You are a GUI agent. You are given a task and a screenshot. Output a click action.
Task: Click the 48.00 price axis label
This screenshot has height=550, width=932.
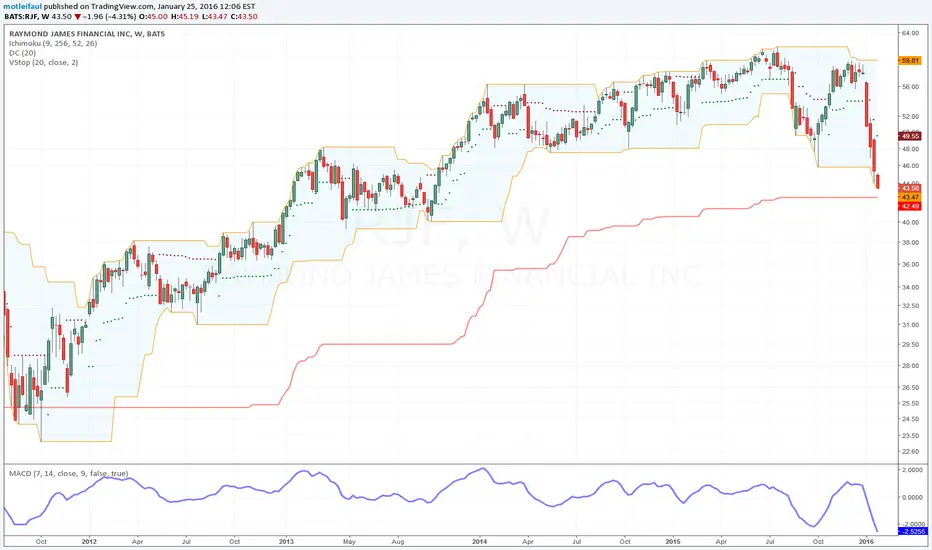[x=910, y=149]
